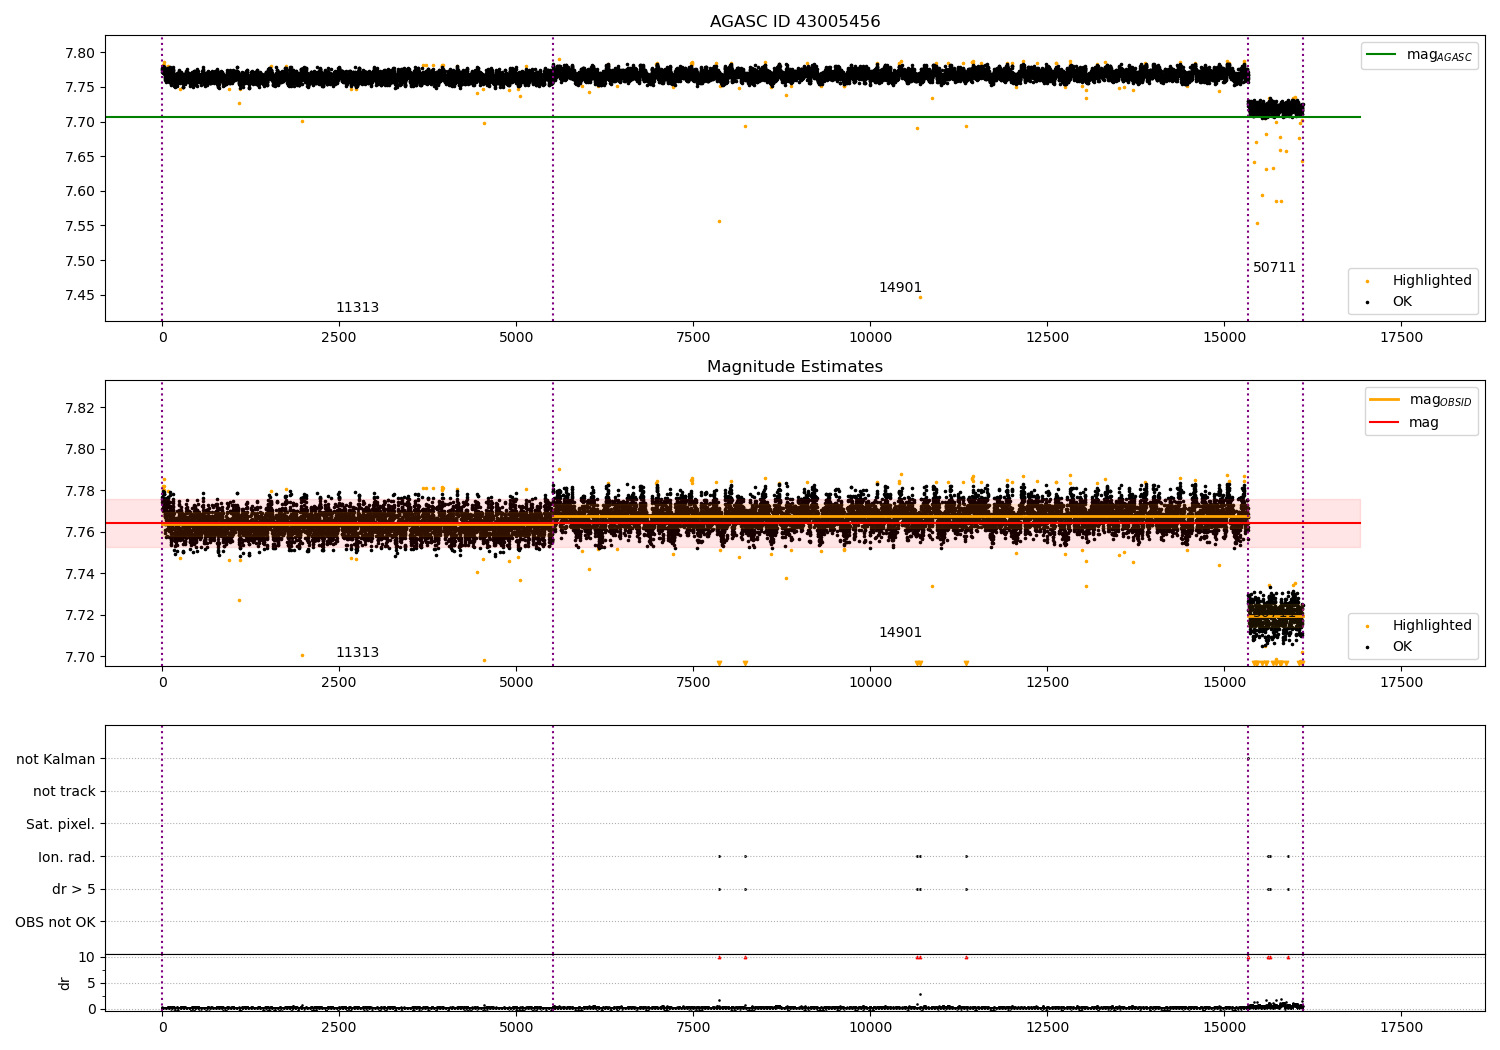Click the '10' y-tick in bottom dr plot
The height and width of the screenshot is (1050, 1500).
tap(87, 957)
